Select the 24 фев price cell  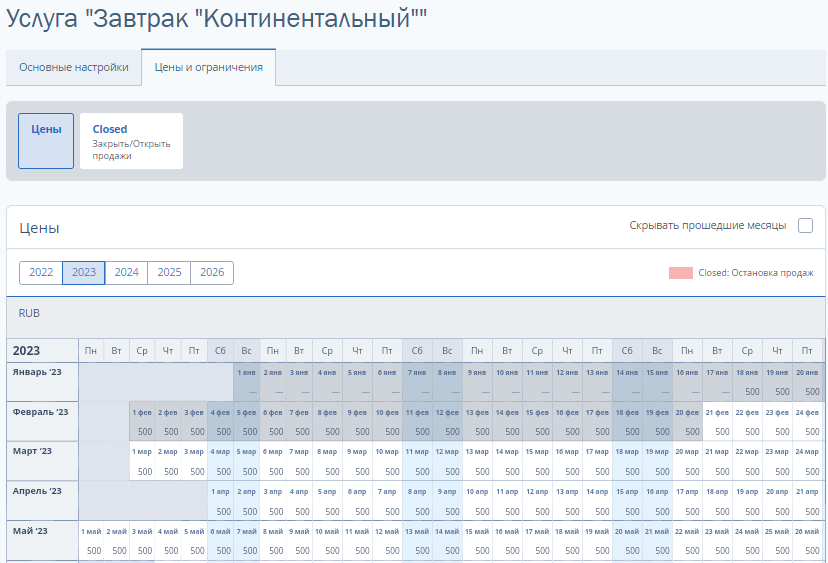pyautogui.click(x=807, y=421)
